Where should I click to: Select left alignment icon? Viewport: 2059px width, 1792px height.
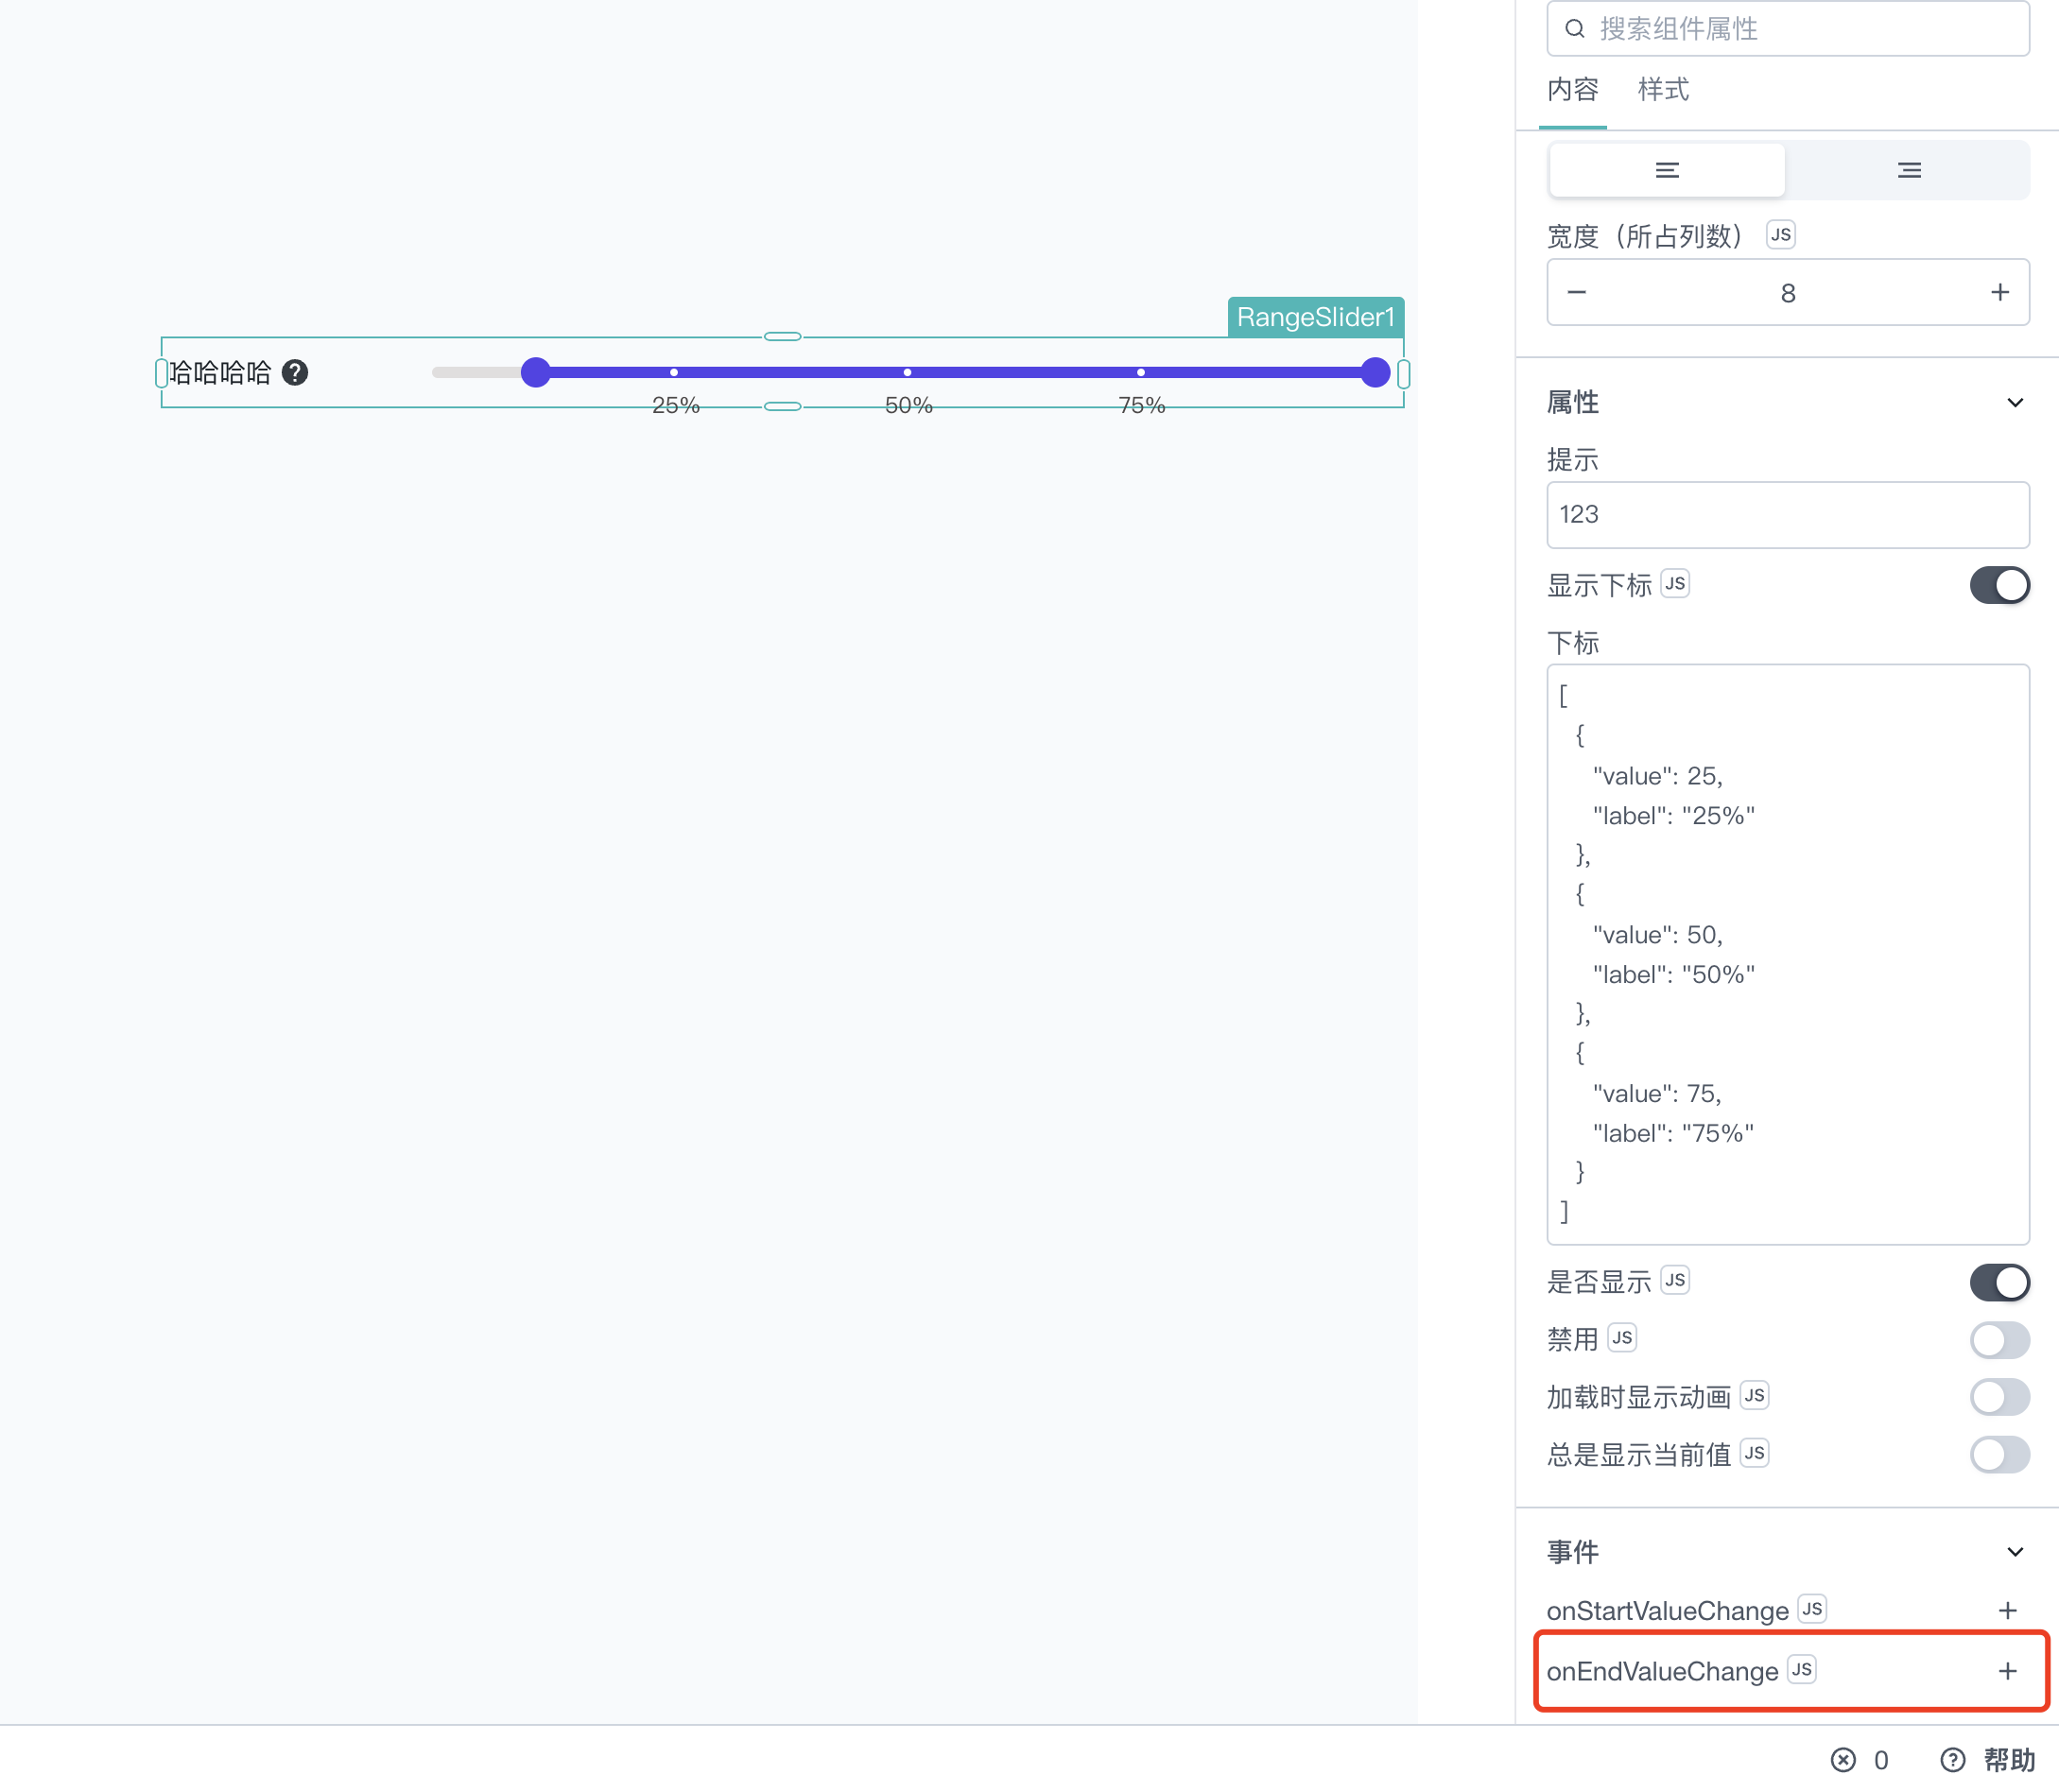point(1667,170)
